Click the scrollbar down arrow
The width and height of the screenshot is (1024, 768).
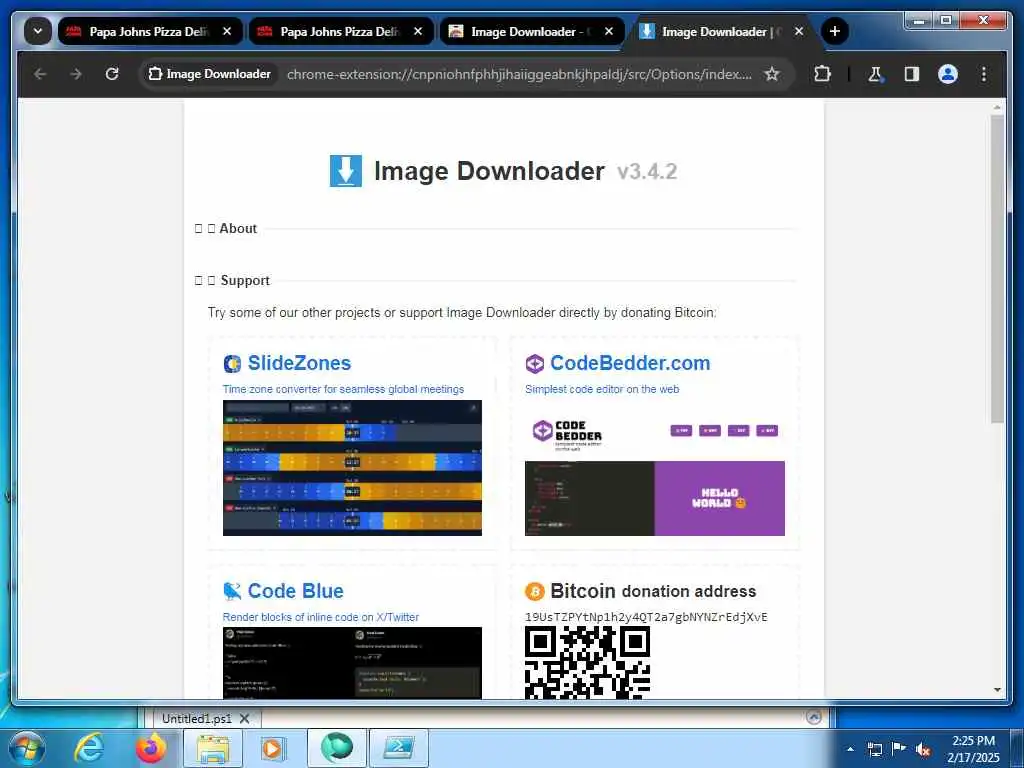(x=997, y=690)
